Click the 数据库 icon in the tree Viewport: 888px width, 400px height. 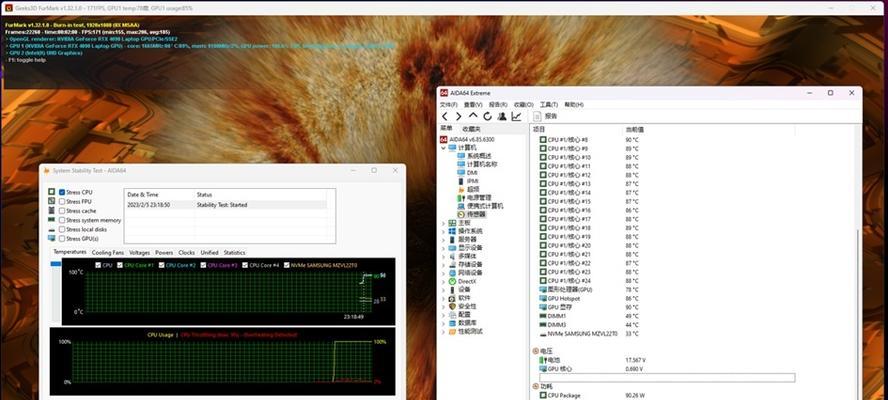pyautogui.click(x=452, y=323)
